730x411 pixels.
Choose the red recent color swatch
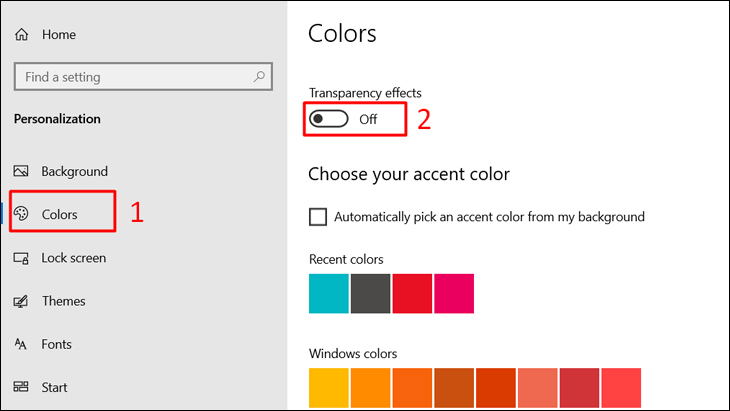pyautogui.click(x=412, y=293)
